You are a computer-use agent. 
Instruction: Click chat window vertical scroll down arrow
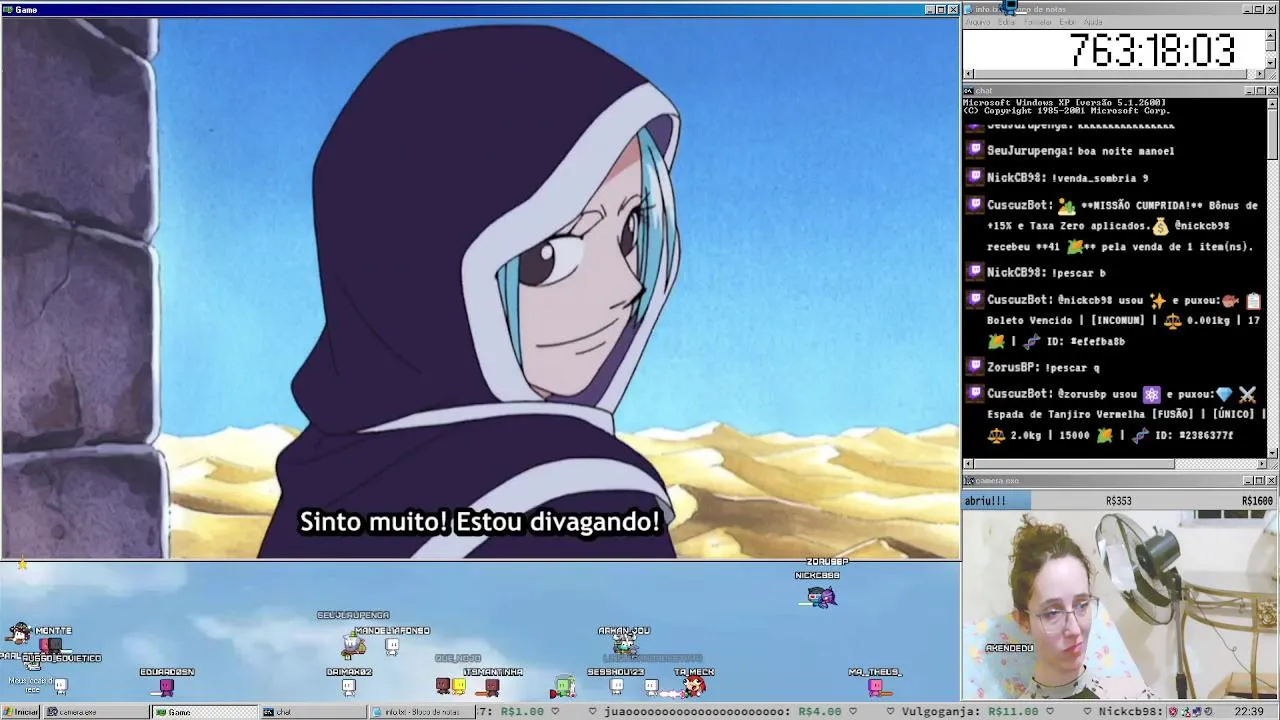click(x=1272, y=453)
